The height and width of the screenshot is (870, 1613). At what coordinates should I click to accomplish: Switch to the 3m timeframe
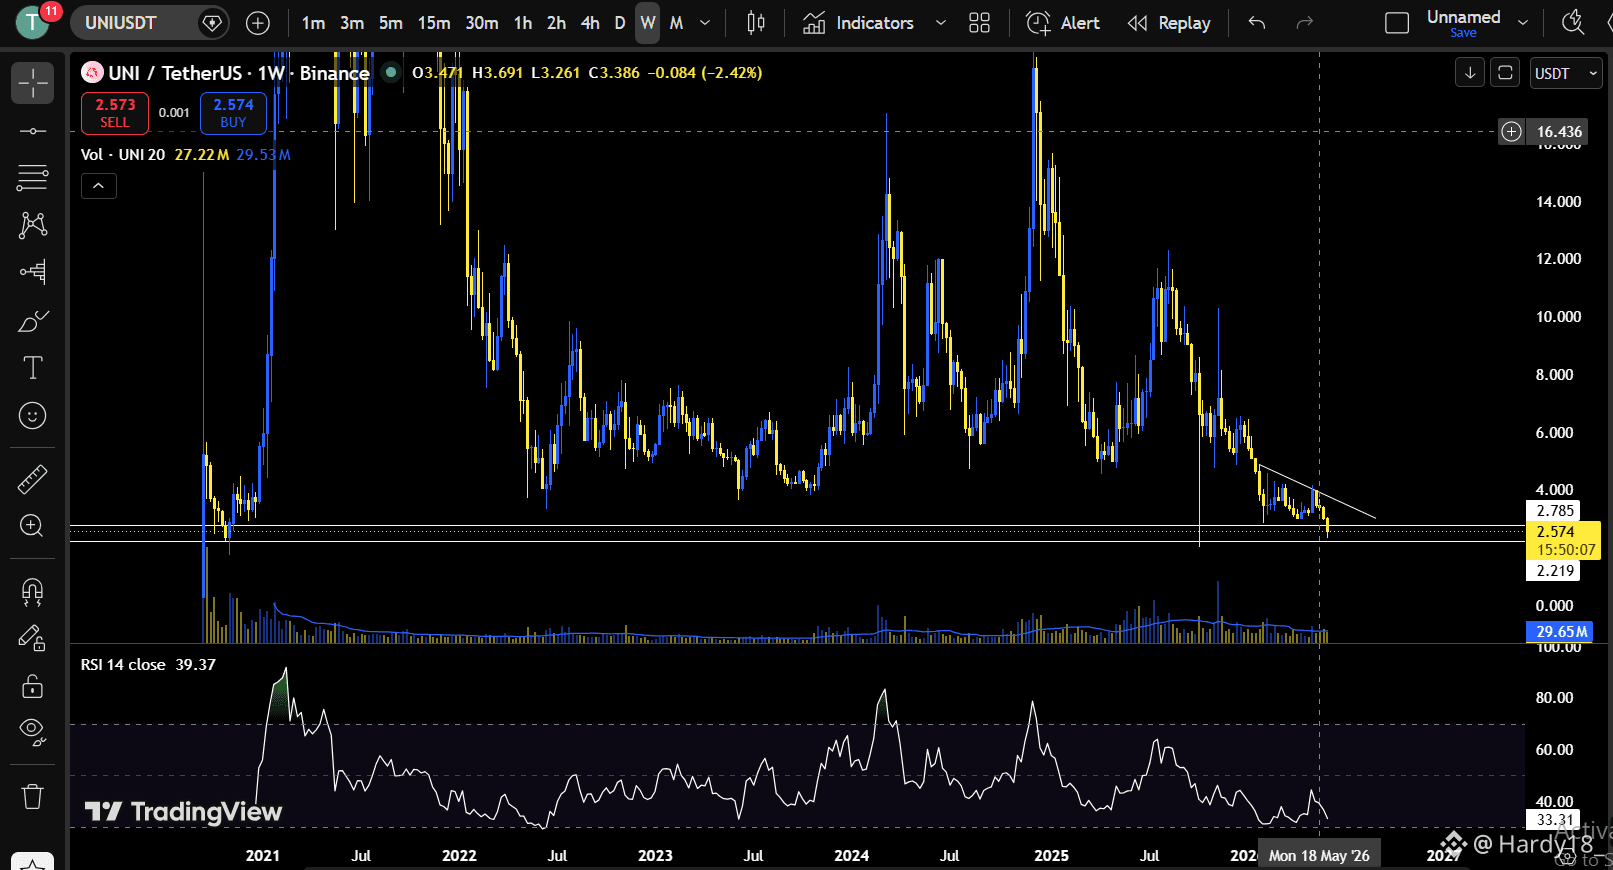(352, 23)
